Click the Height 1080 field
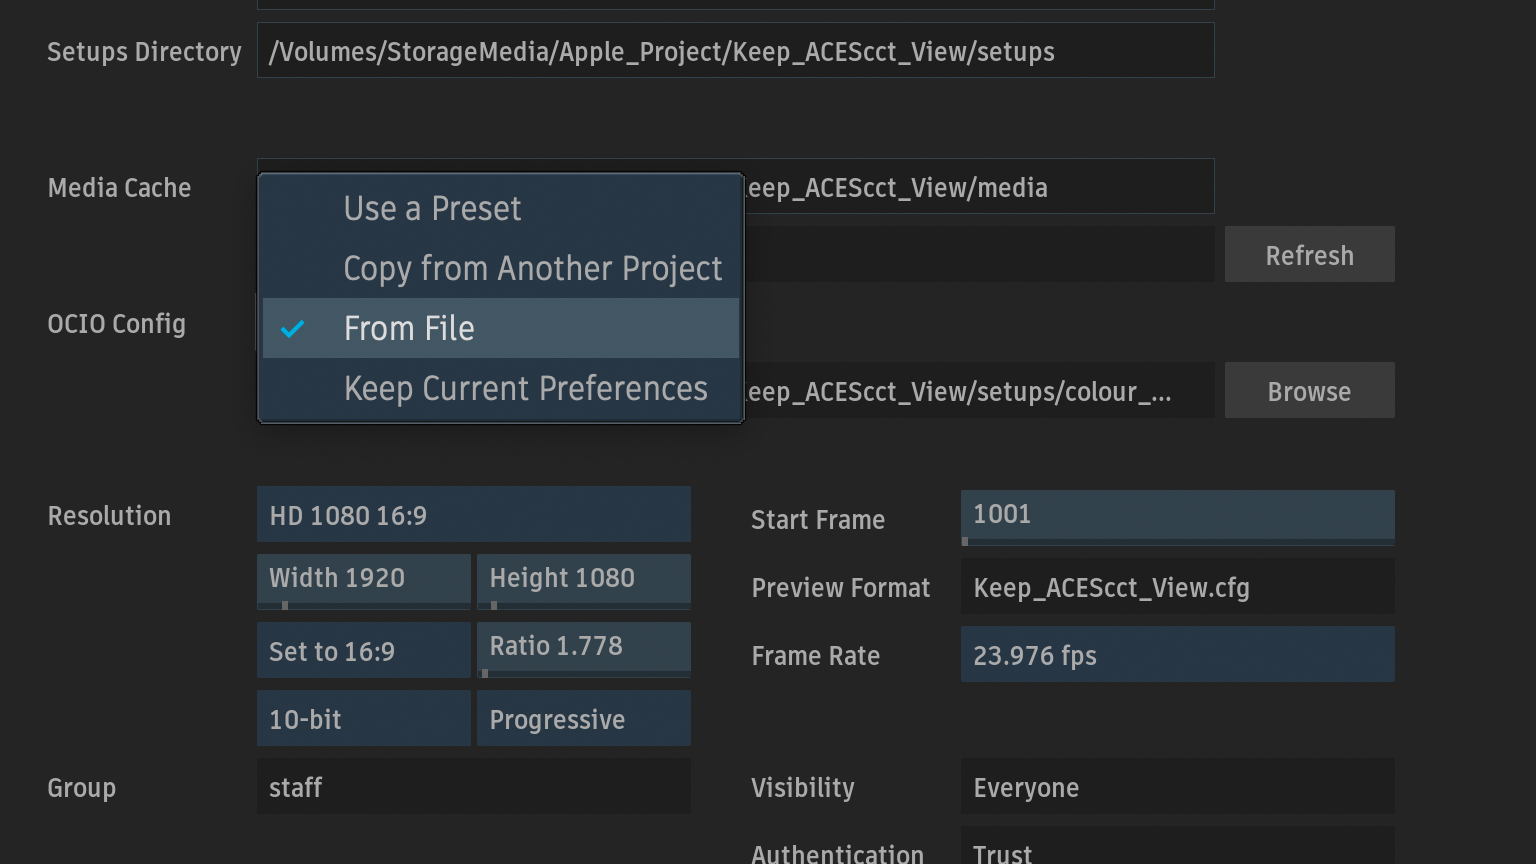The image size is (1536, 864). (583, 579)
